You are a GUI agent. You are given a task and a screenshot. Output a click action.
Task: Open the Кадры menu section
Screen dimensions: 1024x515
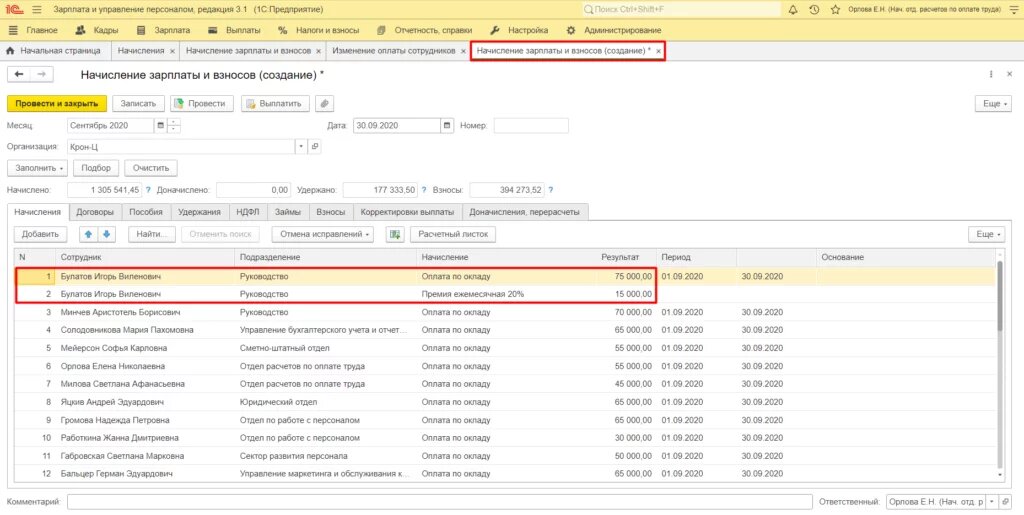97,30
